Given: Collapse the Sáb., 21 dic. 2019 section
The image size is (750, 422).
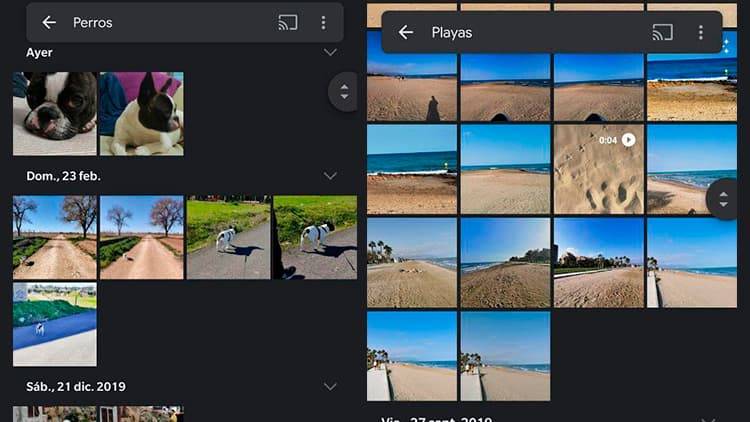Looking at the screenshot, I should click(330, 386).
